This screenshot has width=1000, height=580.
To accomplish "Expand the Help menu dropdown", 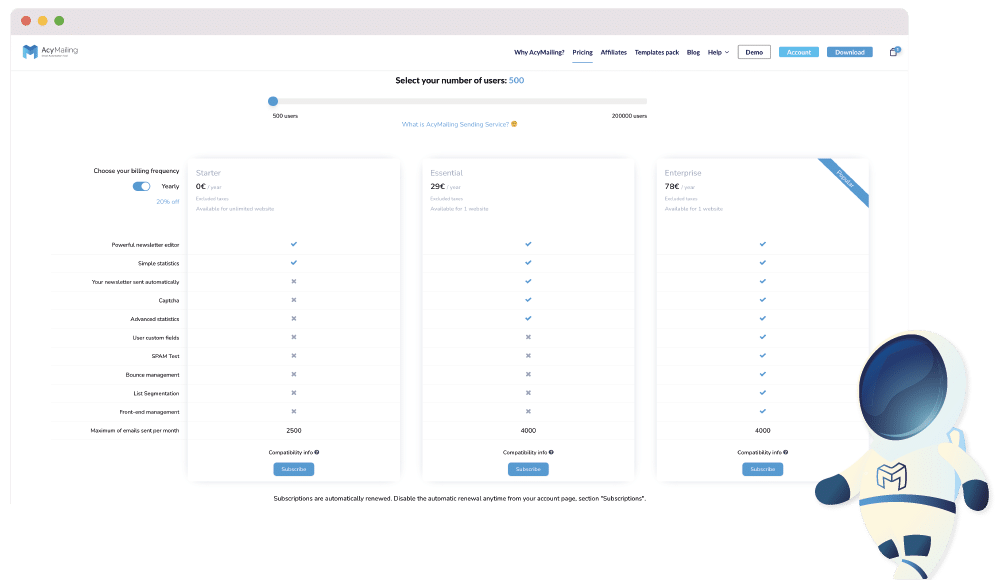I will click(718, 52).
